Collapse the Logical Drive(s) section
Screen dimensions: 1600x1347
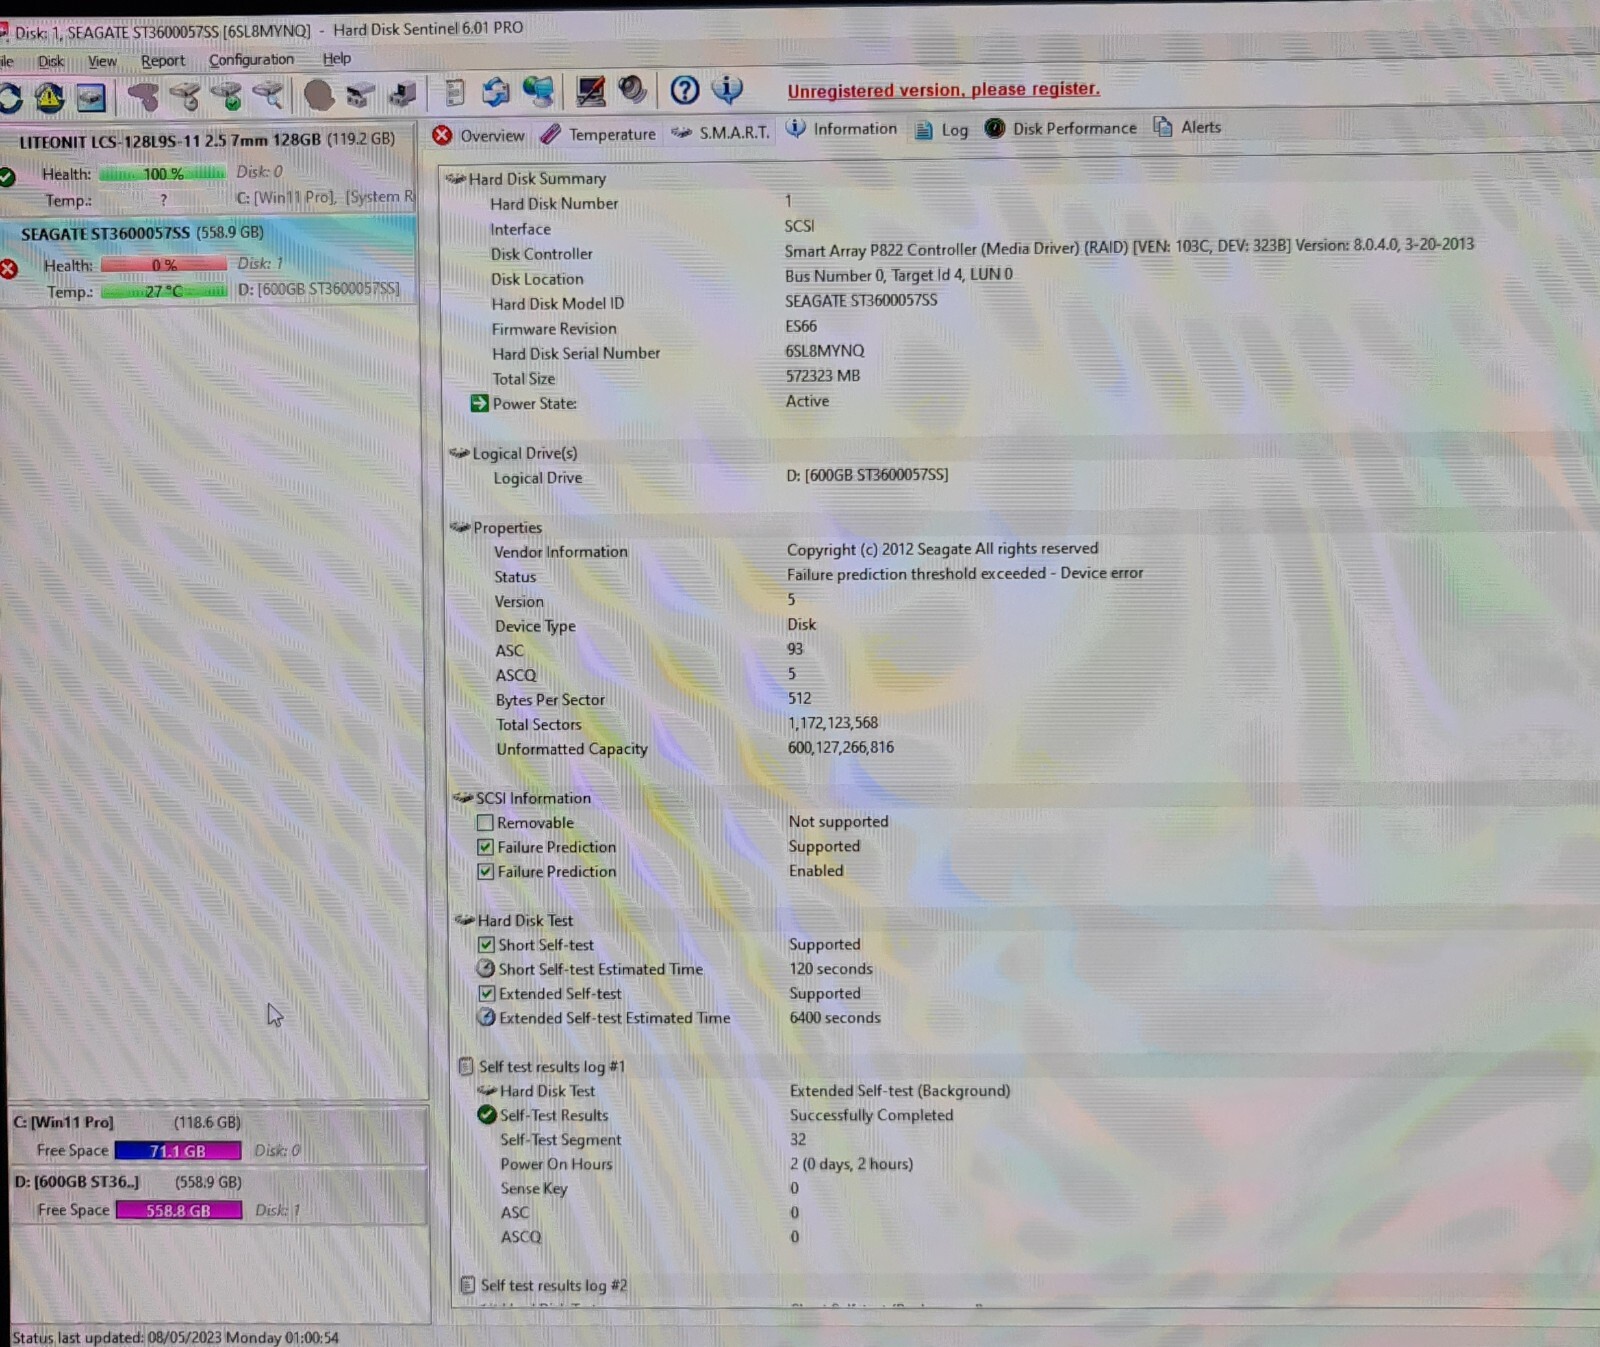pyautogui.click(x=459, y=453)
